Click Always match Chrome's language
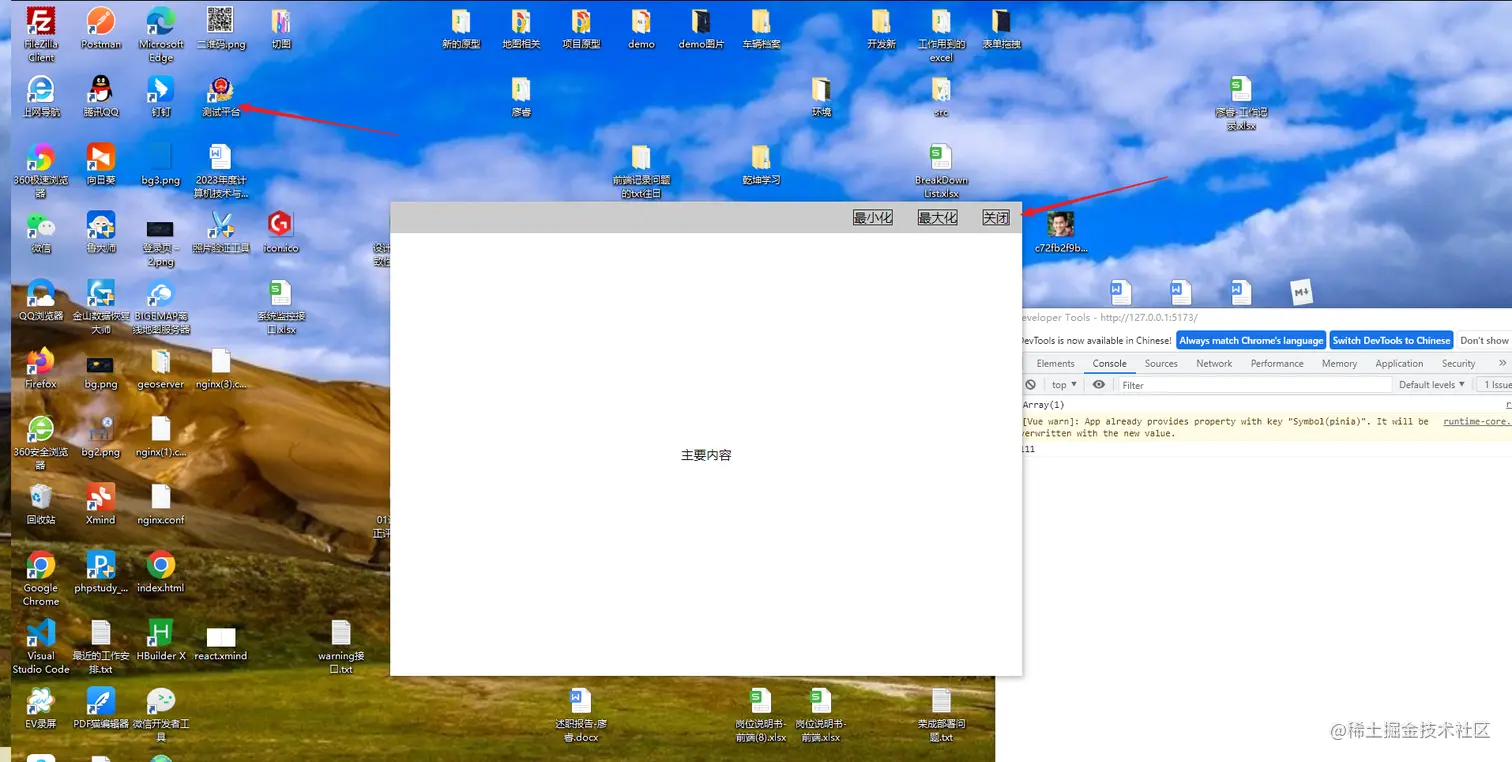This screenshot has height=762, width=1512. (1251, 341)
